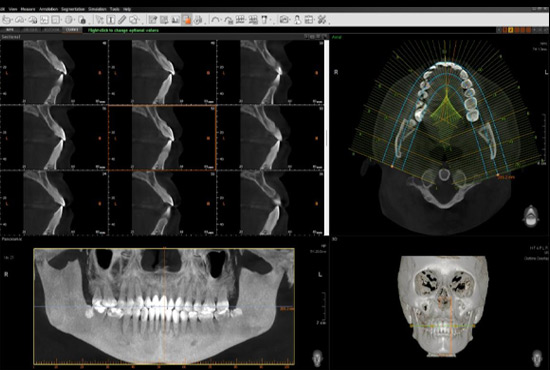Click the padlock lock icon in toolbar

(x=82, y=20)
